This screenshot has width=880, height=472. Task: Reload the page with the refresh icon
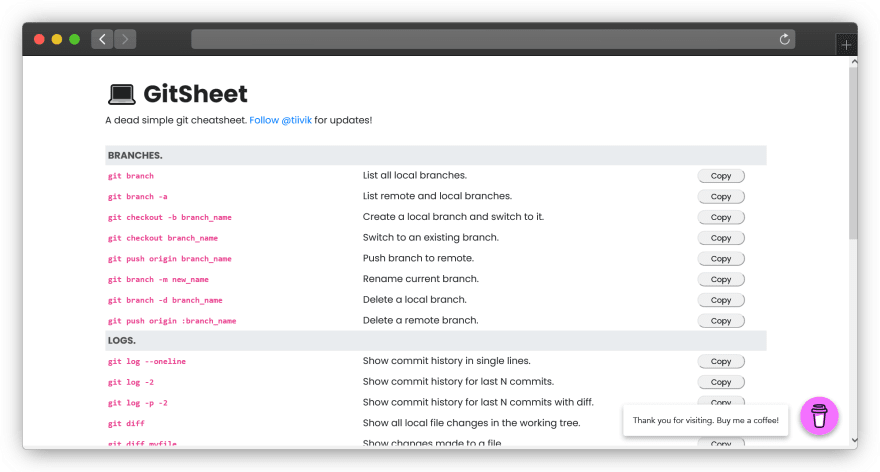785,39
